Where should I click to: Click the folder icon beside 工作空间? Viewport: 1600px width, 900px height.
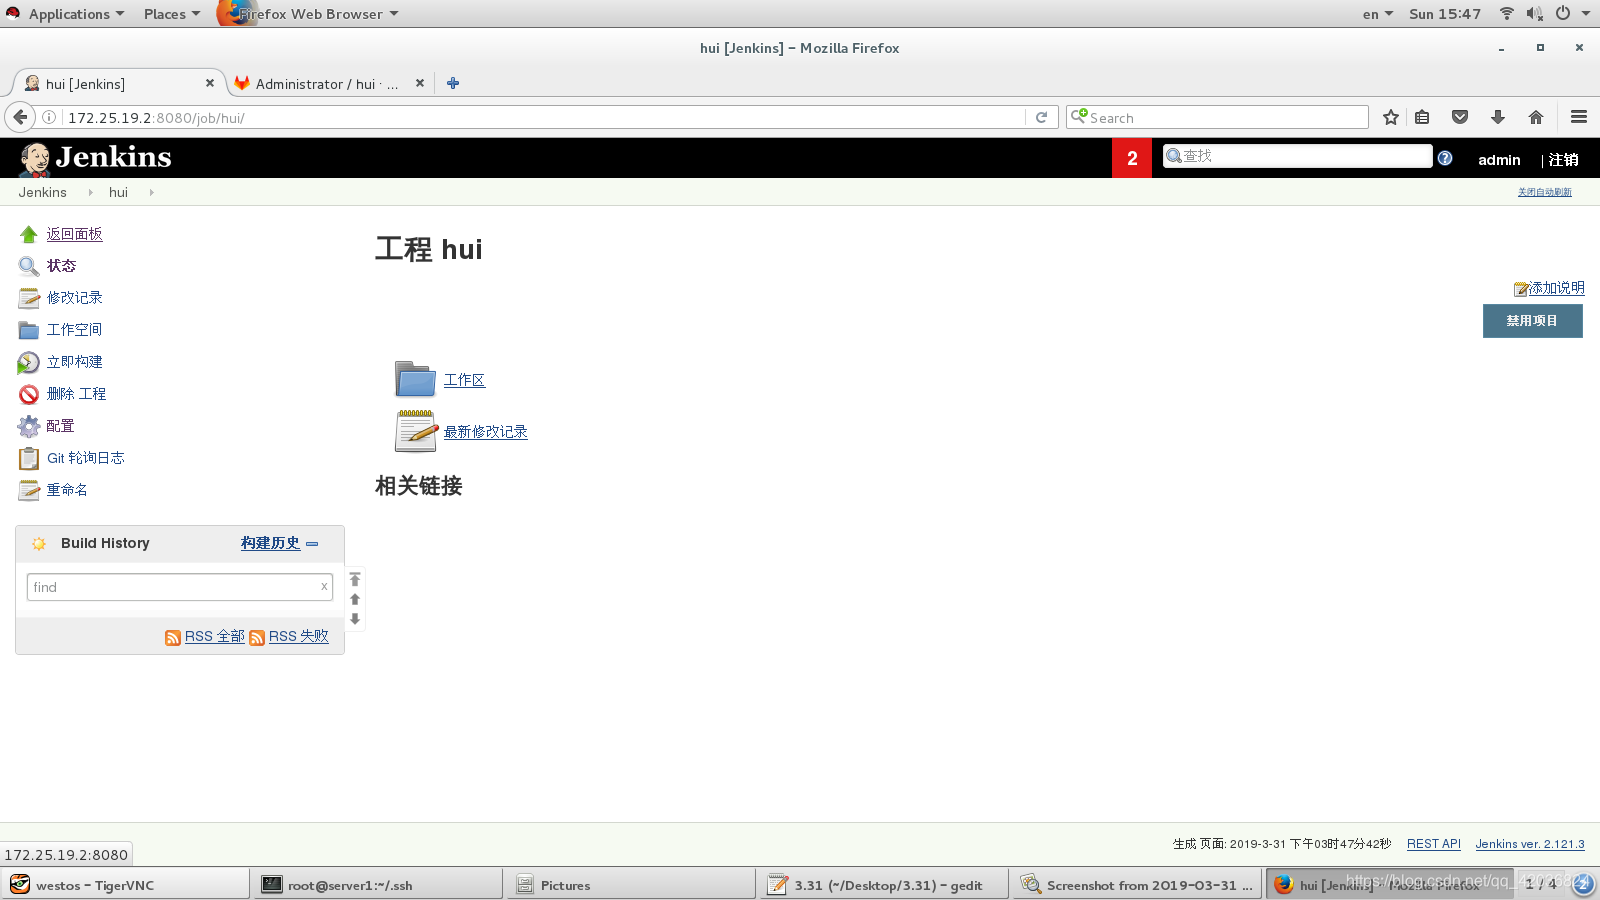pos(28,330)
